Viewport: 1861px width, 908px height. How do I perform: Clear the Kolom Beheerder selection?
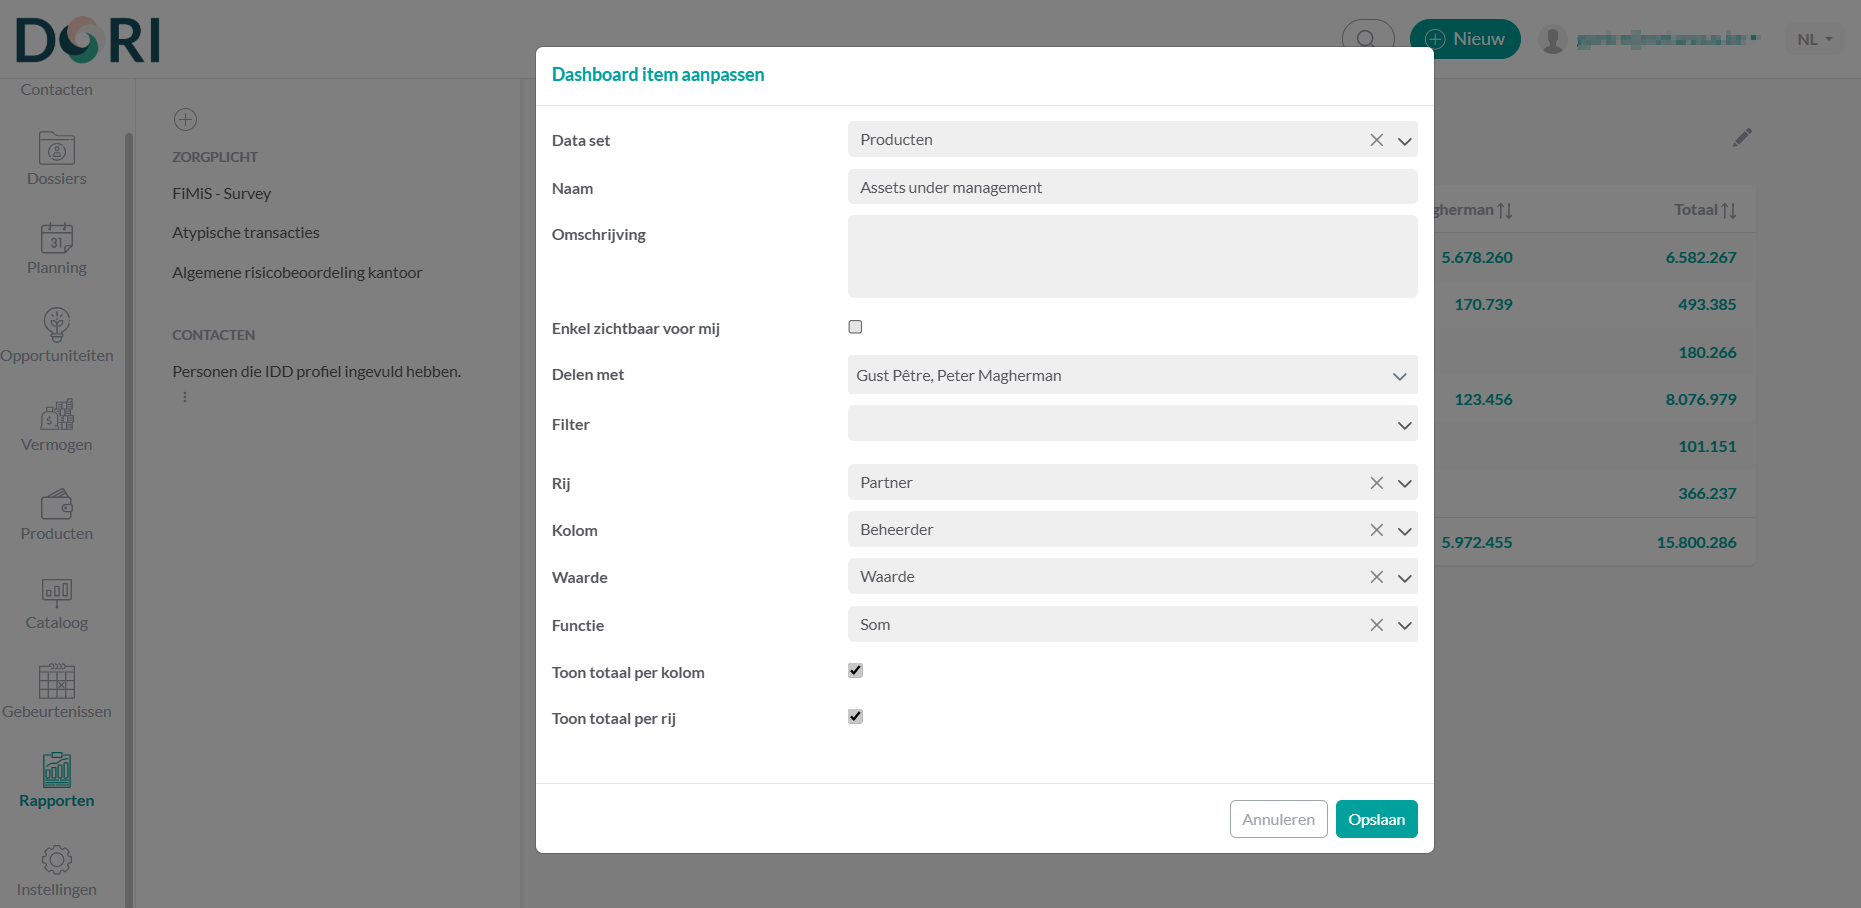pyautogui.click(x=1377, y=530)
